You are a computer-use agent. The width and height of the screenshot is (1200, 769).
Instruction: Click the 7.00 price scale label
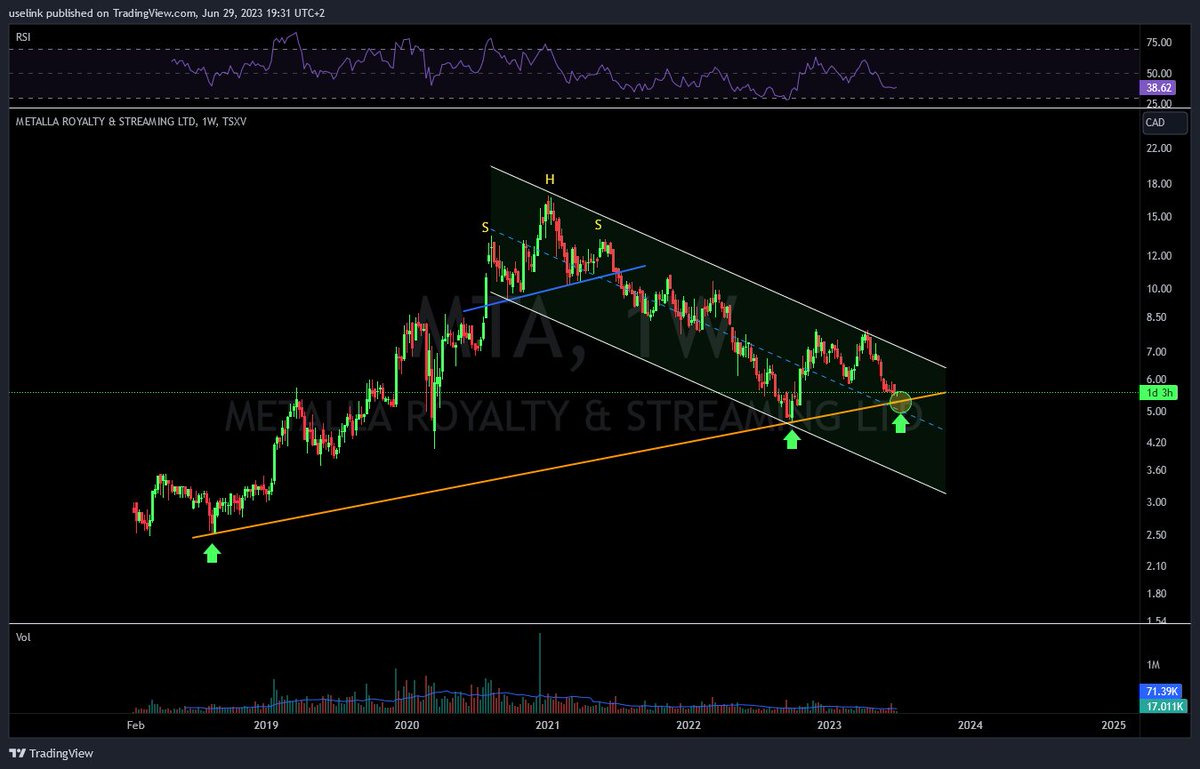click(x=1159, y=352)
